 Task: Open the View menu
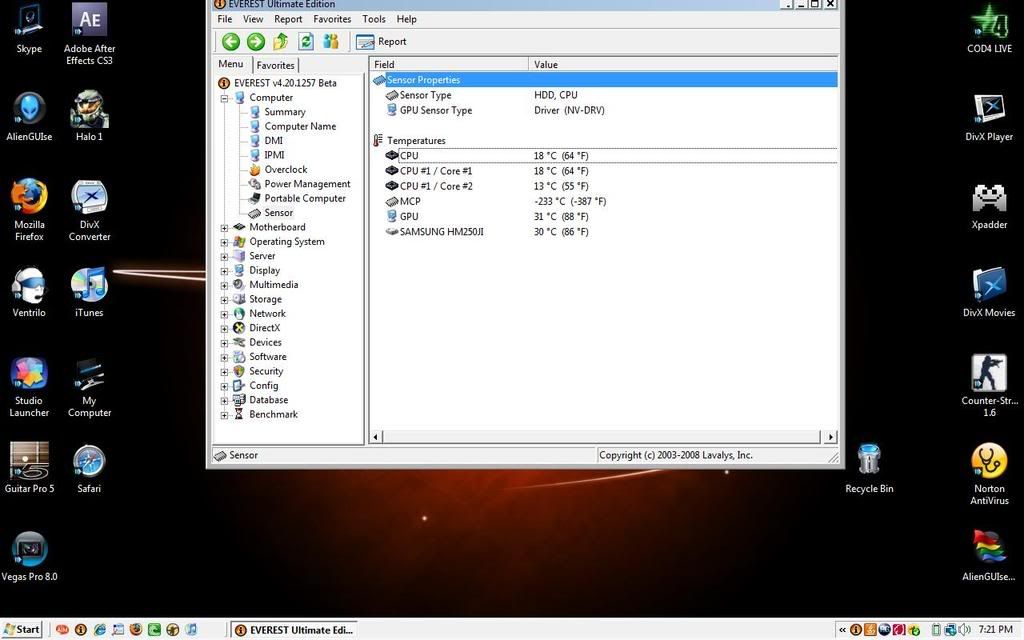253,19
